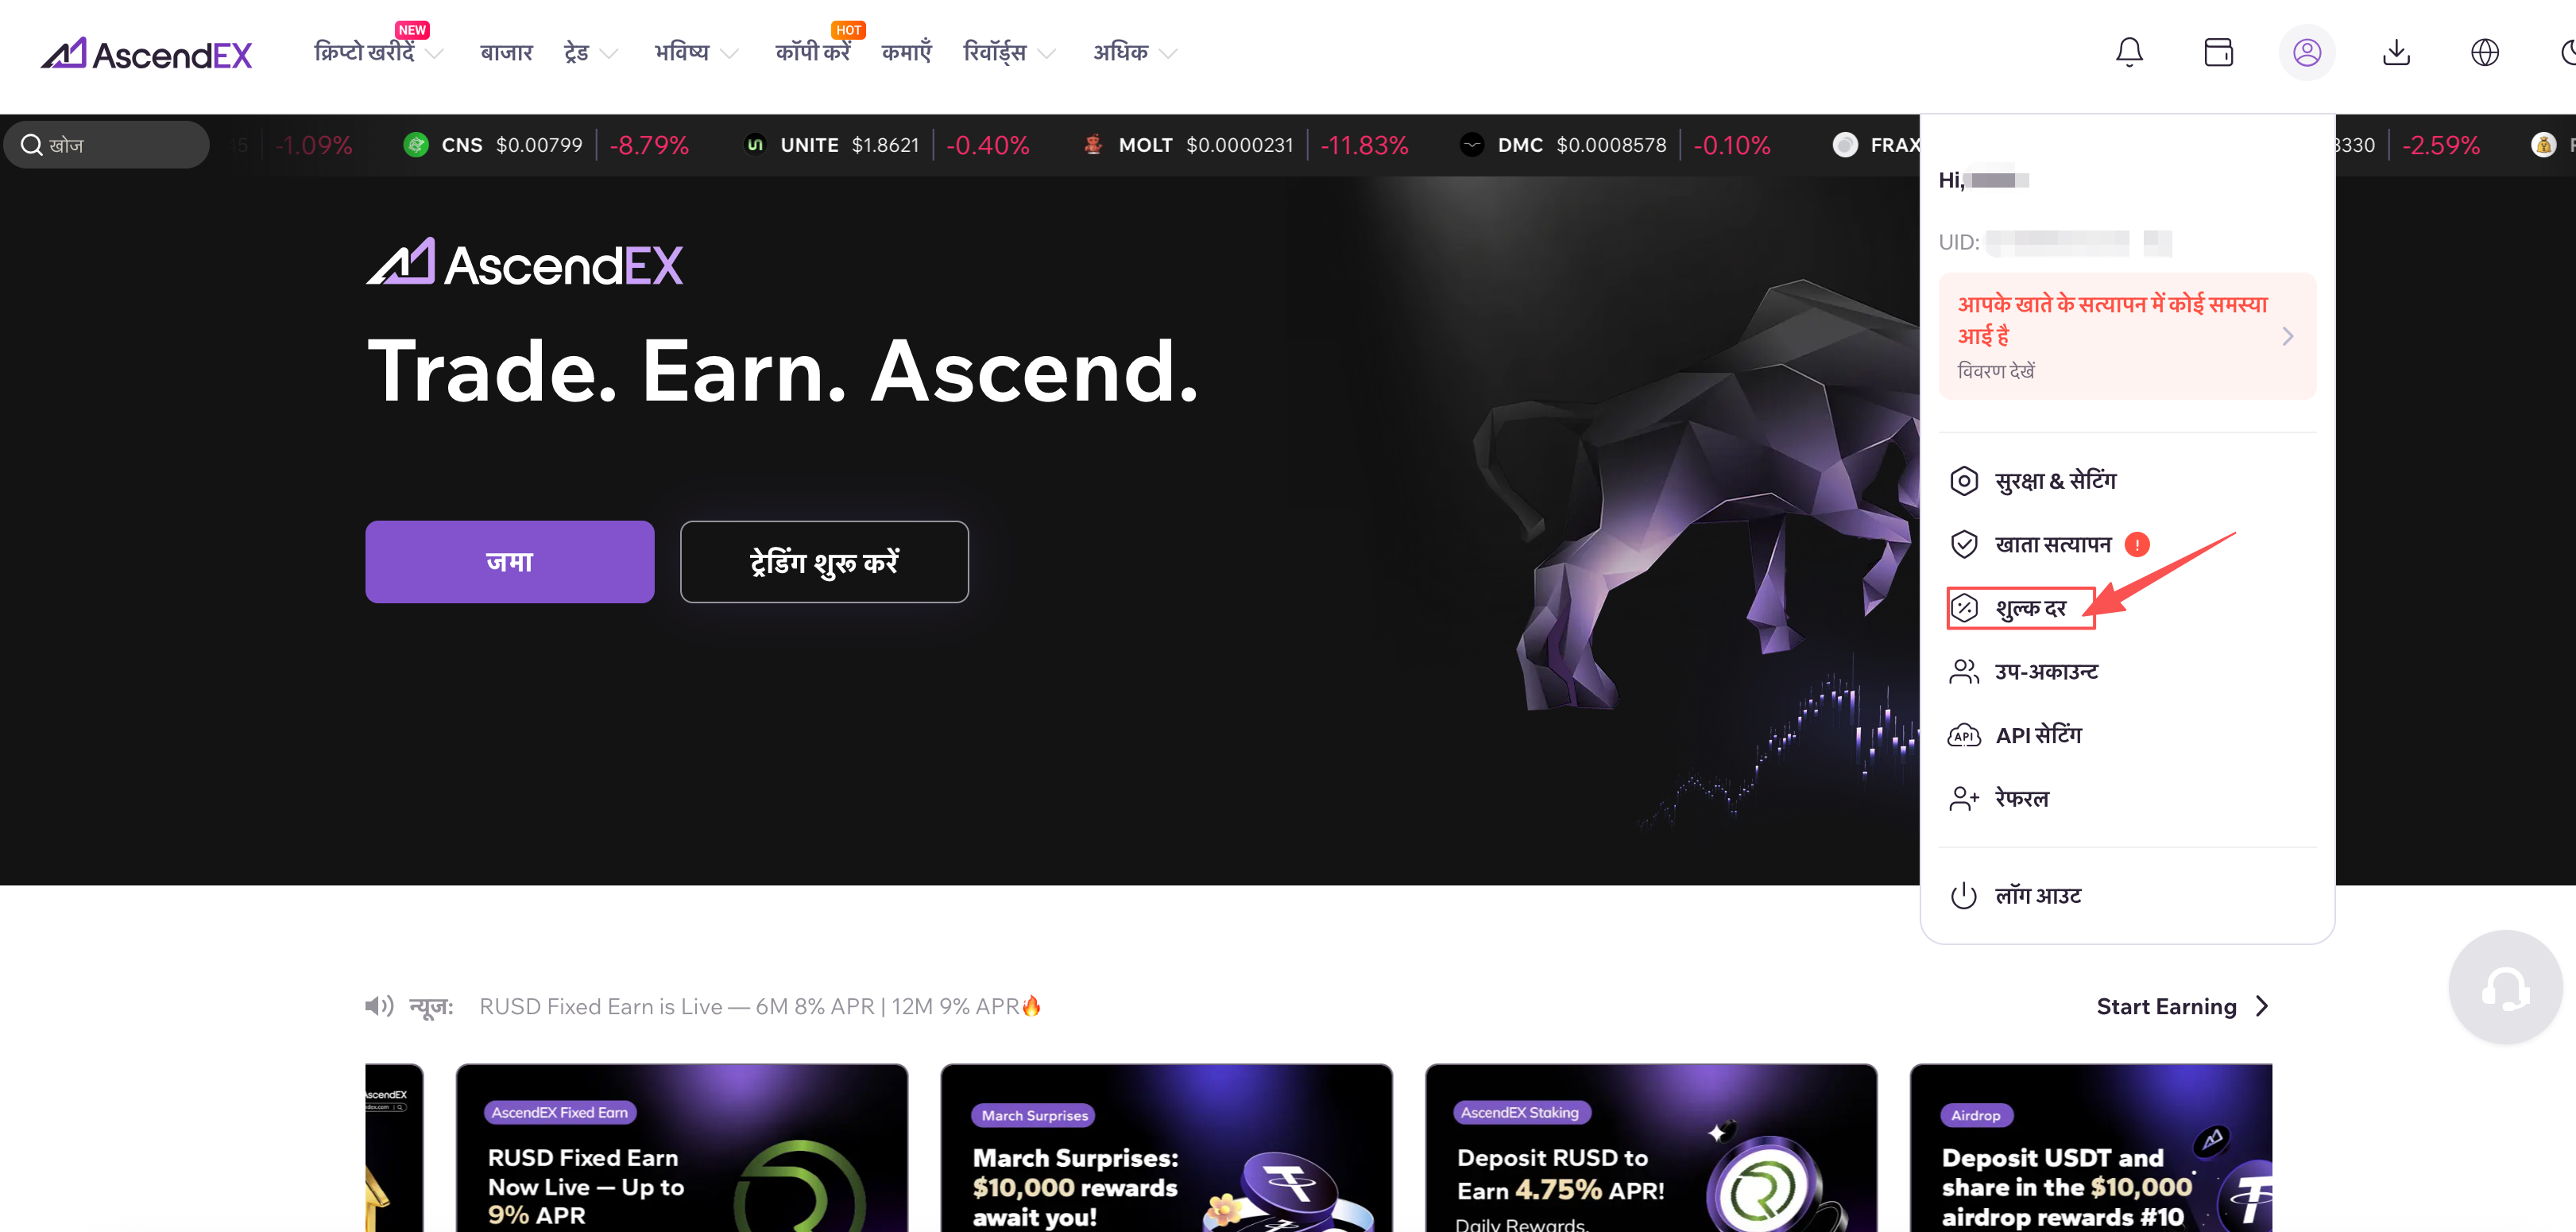Screen dimensions: 2576x1232
Task: Click ट्रेडिंग शुरू करें button
Action: click(824, 562)
